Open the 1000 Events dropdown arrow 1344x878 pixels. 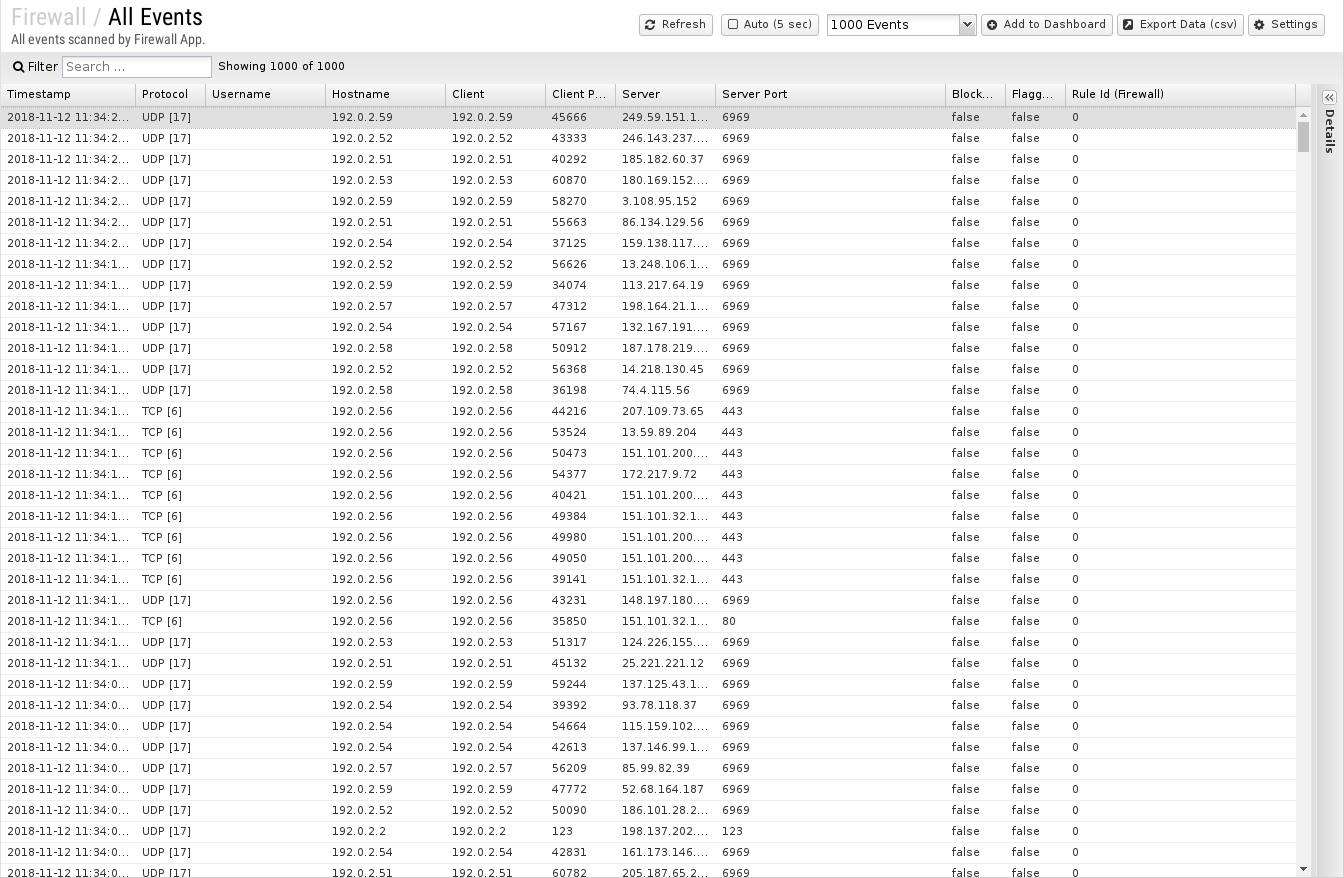[x=967, y=25]
